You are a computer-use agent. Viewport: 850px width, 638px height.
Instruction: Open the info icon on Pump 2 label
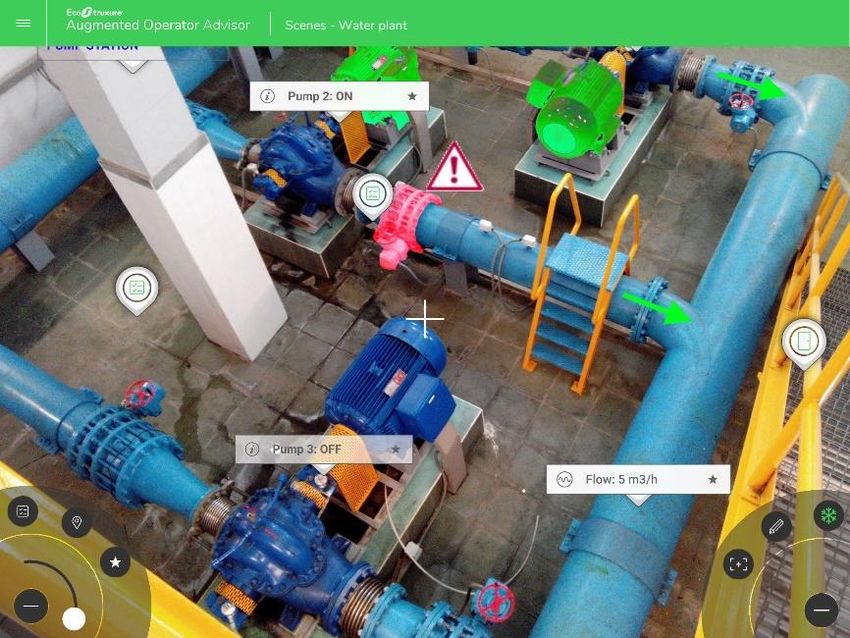pos(267,96)
